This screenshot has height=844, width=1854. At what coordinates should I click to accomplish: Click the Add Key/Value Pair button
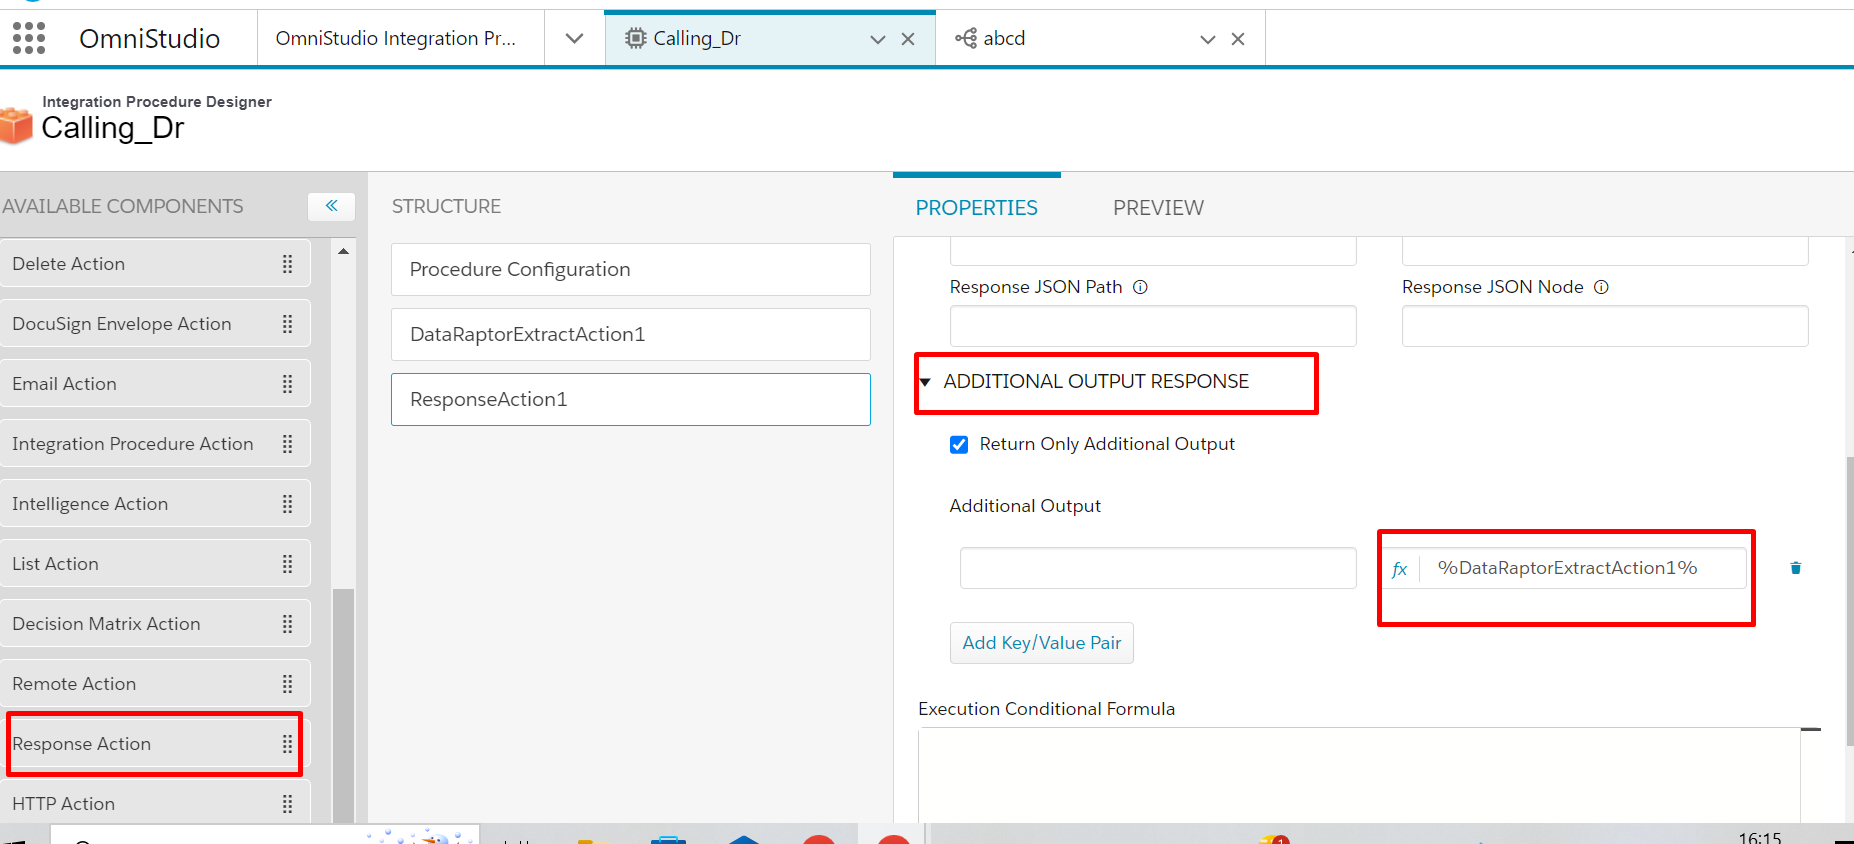(x=1041, y=643)
